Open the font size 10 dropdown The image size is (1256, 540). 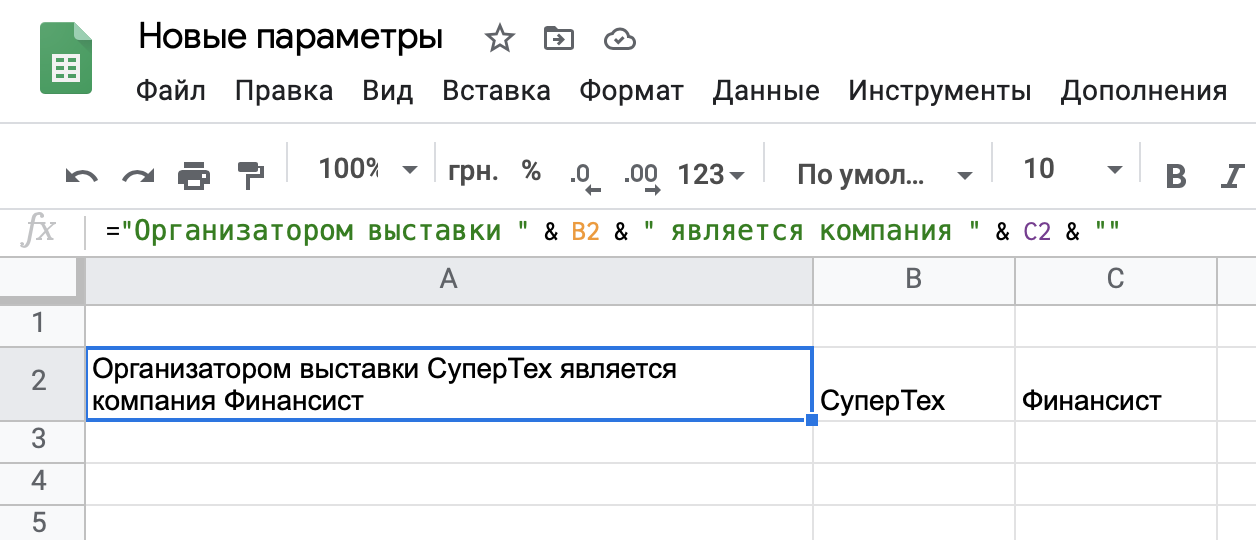tap(1073, 170)
